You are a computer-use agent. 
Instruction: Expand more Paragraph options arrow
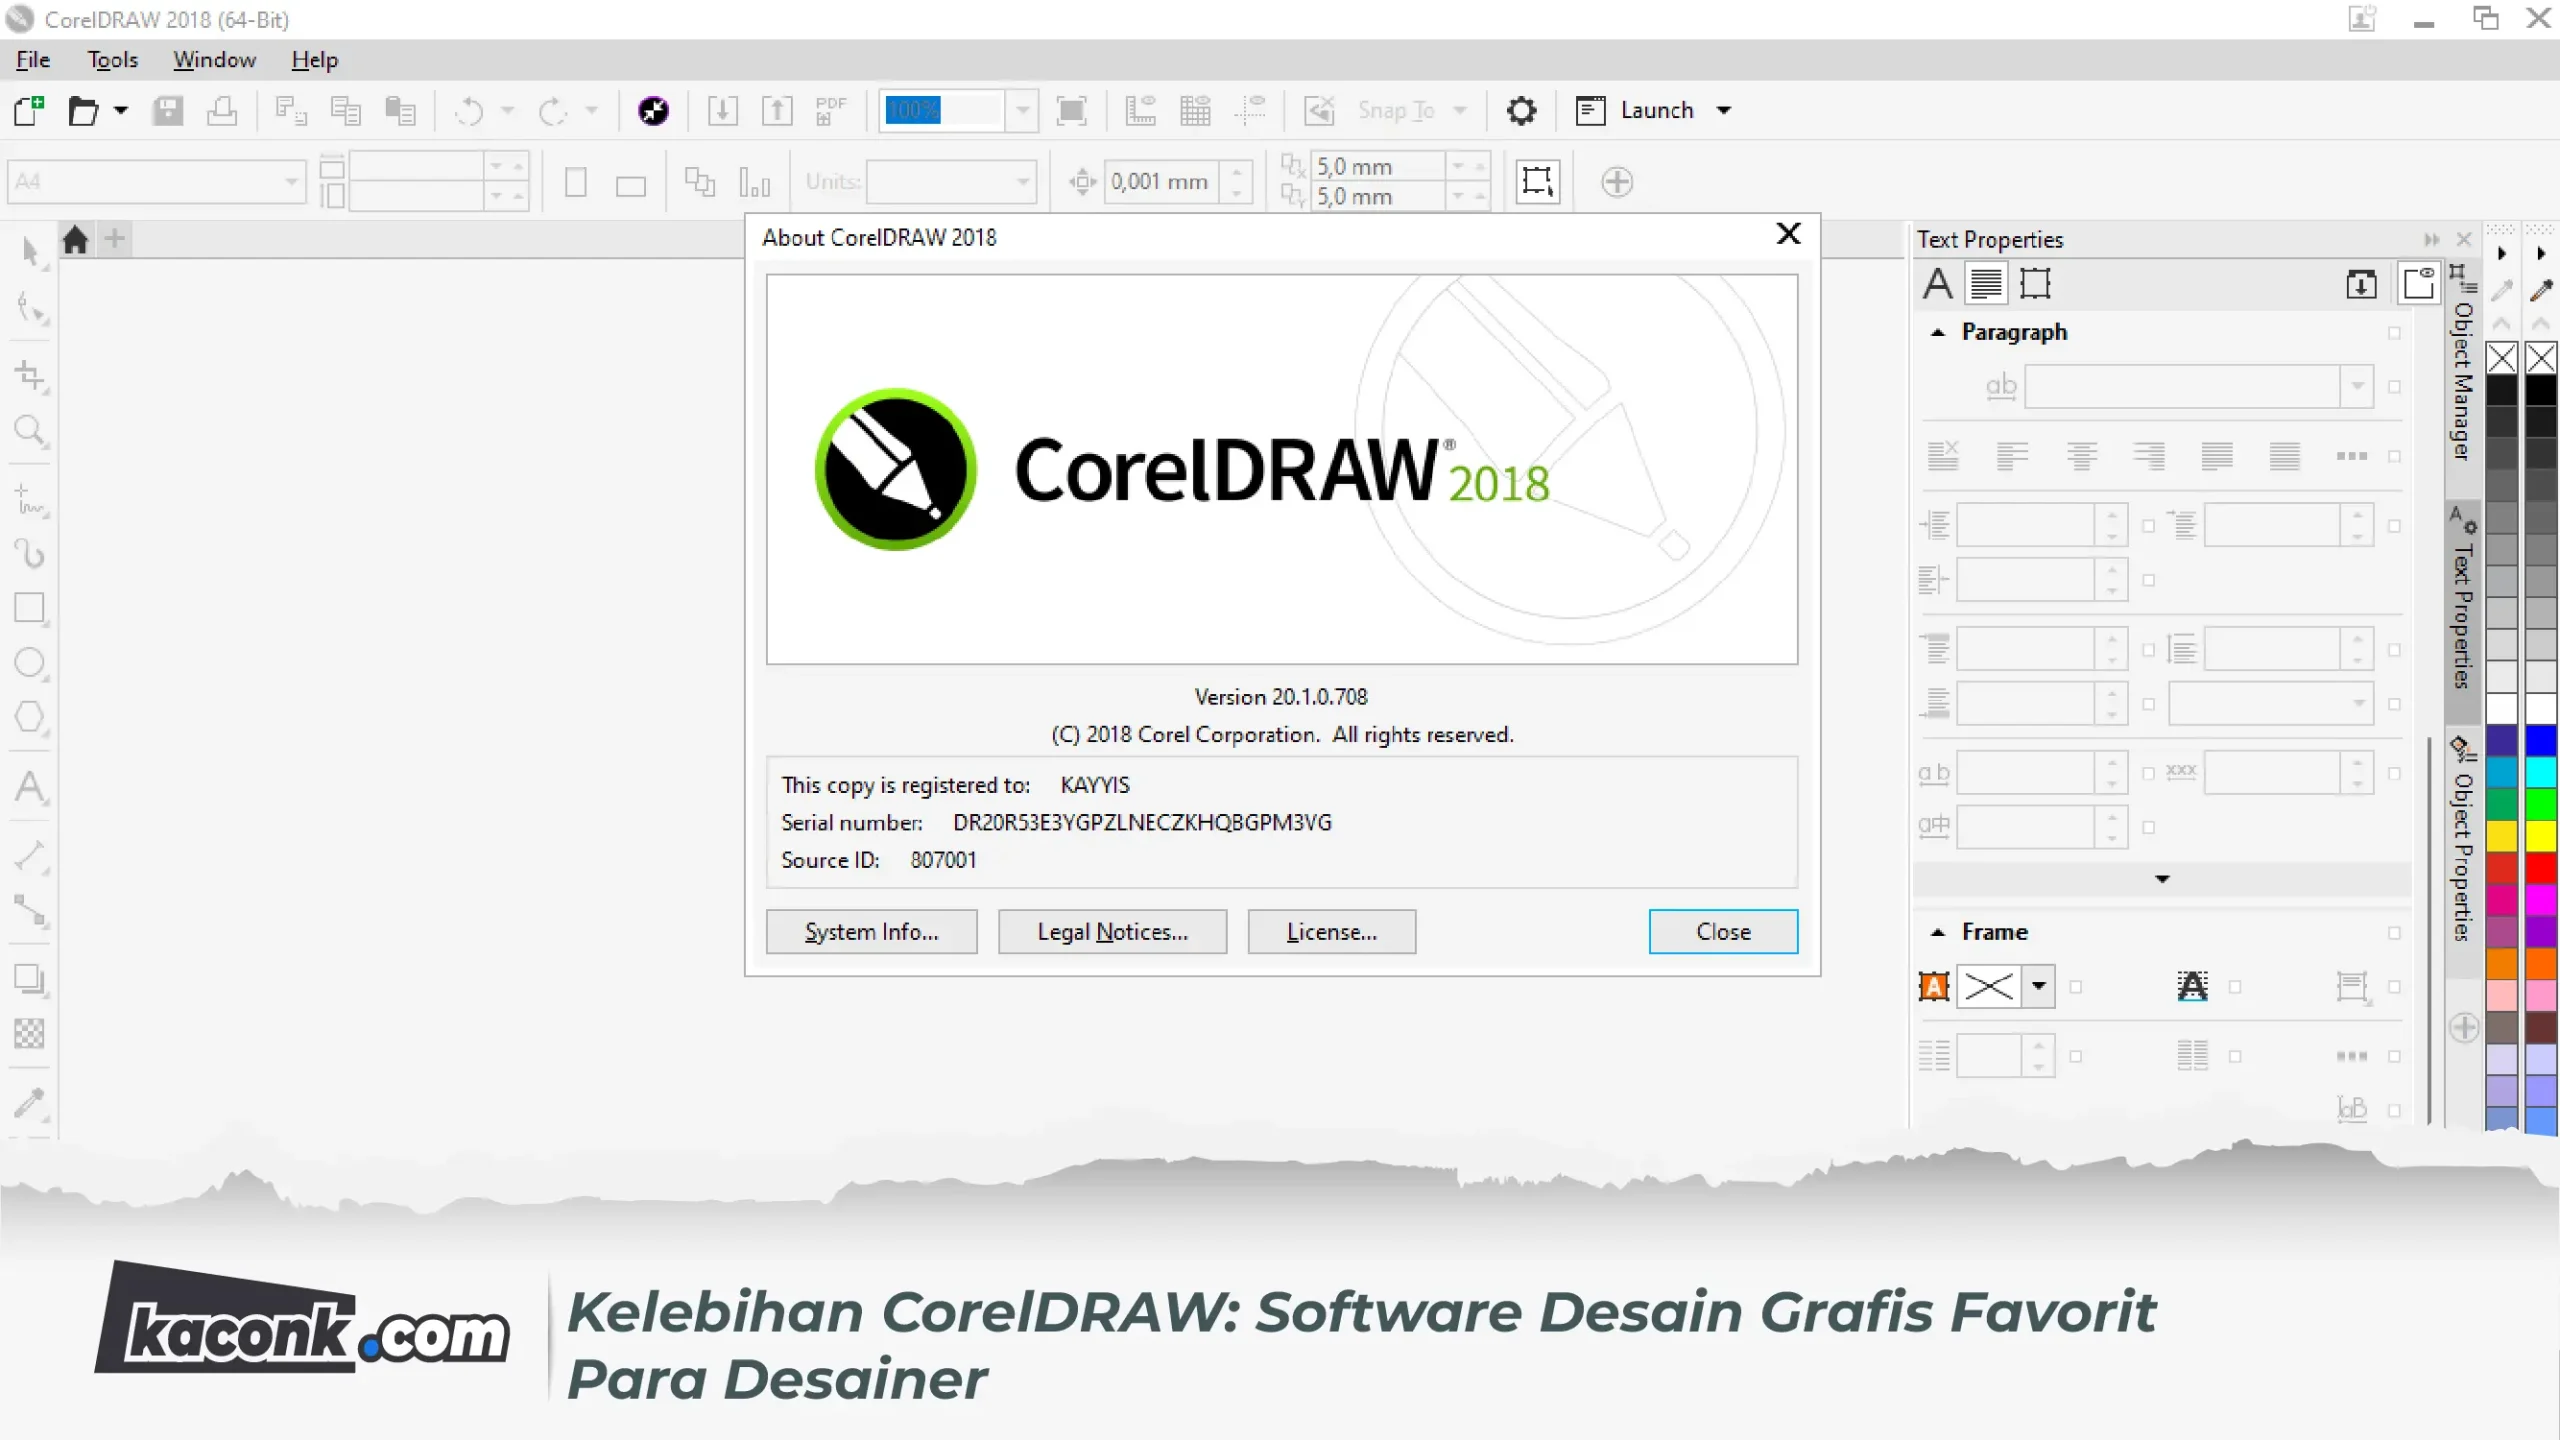coord(2162,879)
